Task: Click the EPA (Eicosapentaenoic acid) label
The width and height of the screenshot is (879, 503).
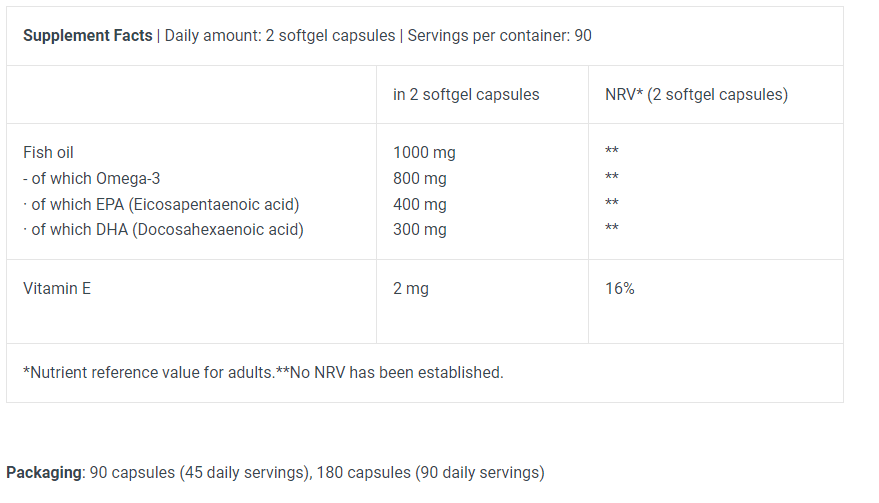Action: (165, 204)
